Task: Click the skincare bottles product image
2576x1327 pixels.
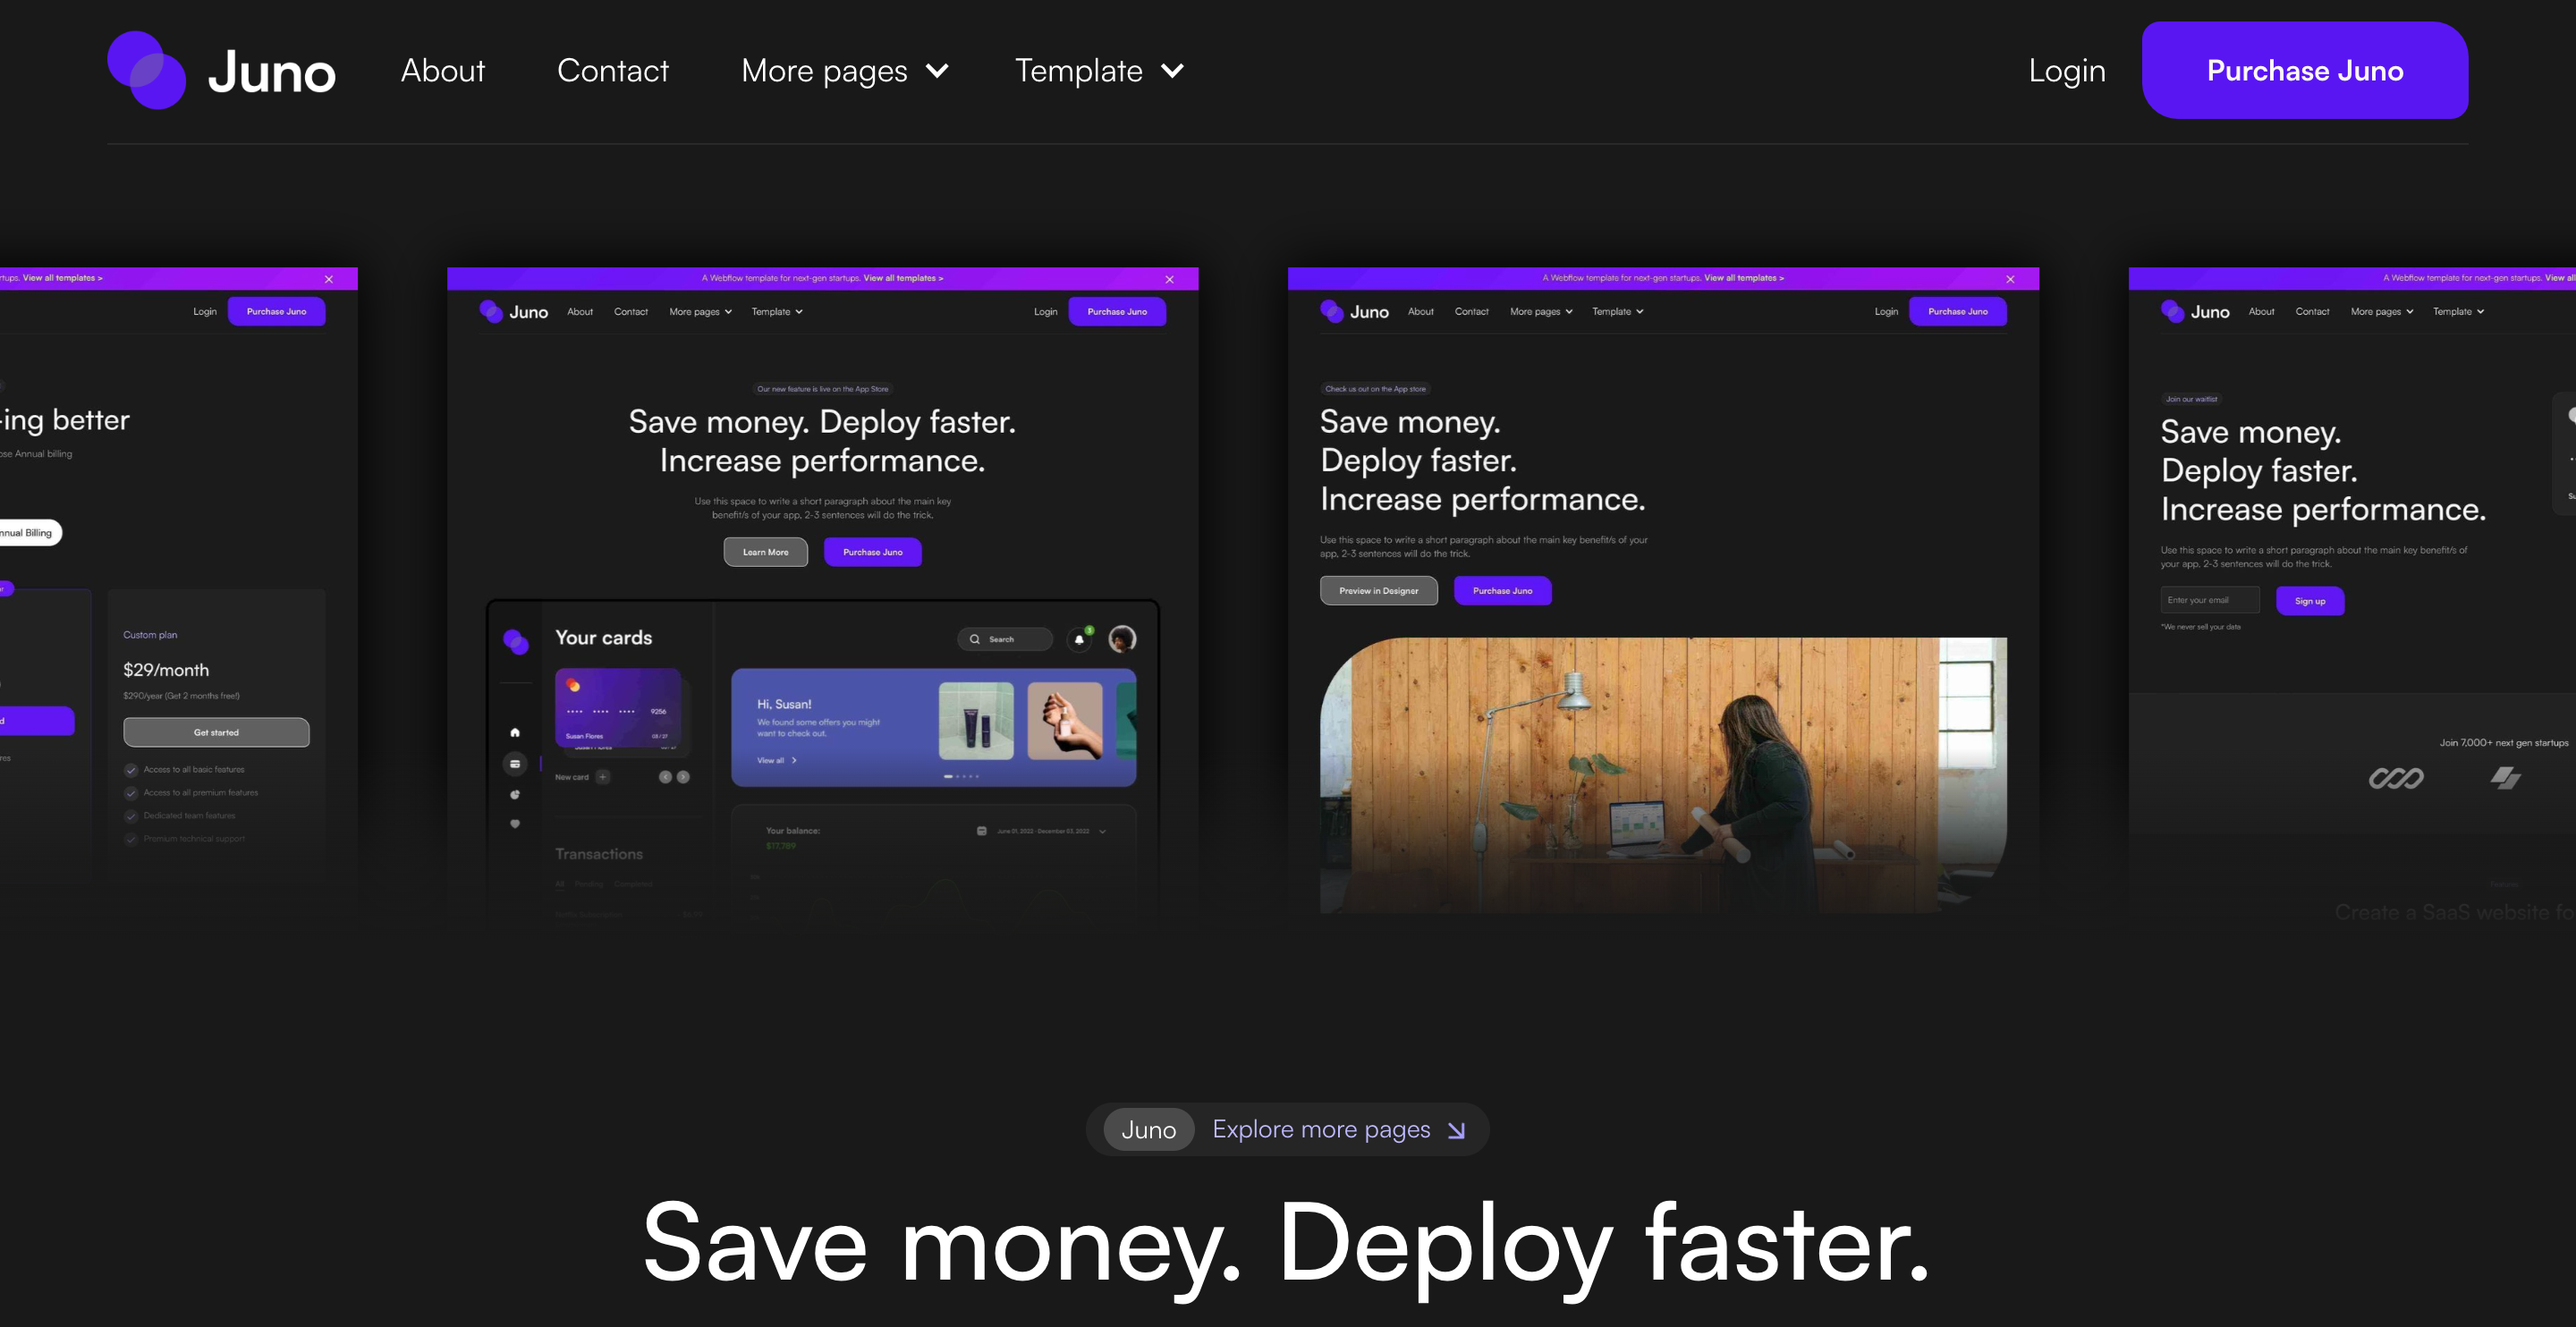Action: coord(976,721)
